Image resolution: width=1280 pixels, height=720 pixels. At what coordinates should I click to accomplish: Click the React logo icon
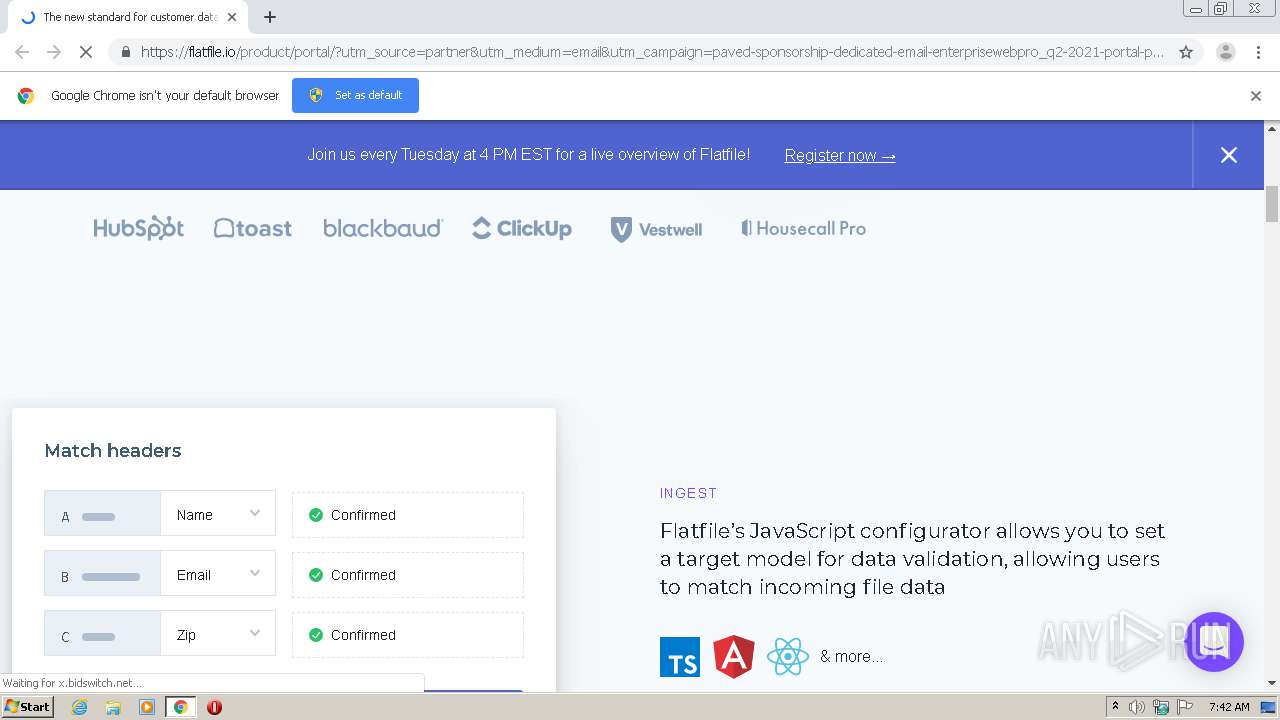click(x=787, y=656)
